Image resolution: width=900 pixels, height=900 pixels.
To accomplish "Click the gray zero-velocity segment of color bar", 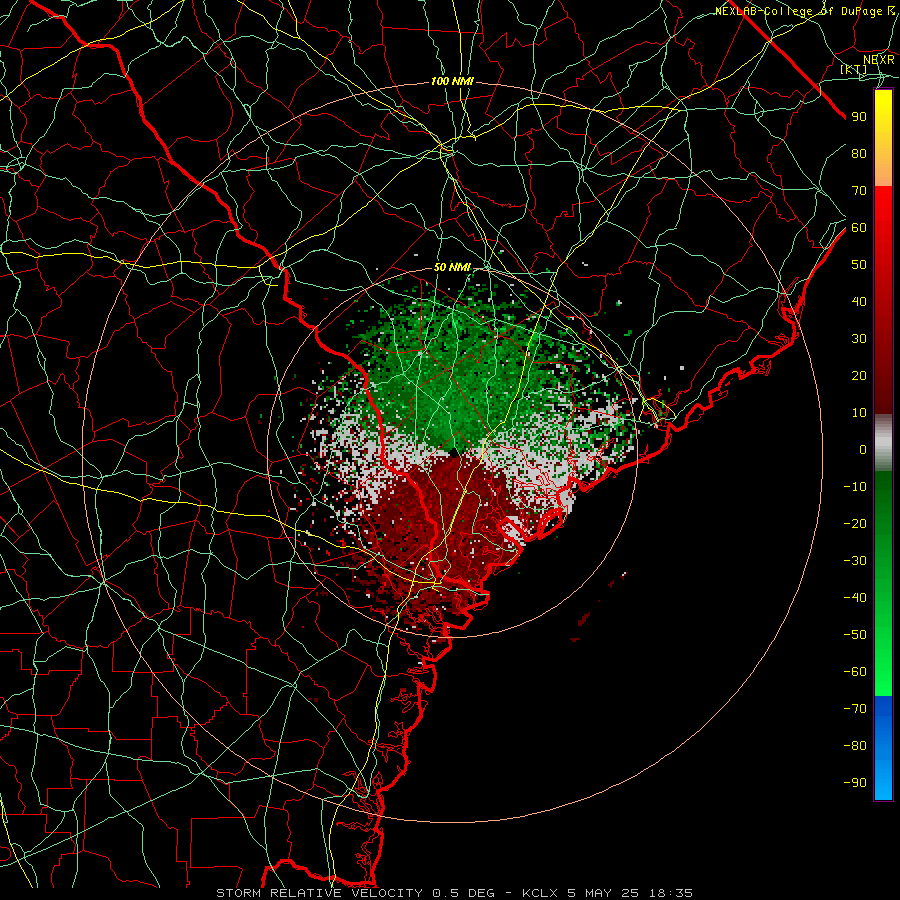I will [x=883, y=443].
